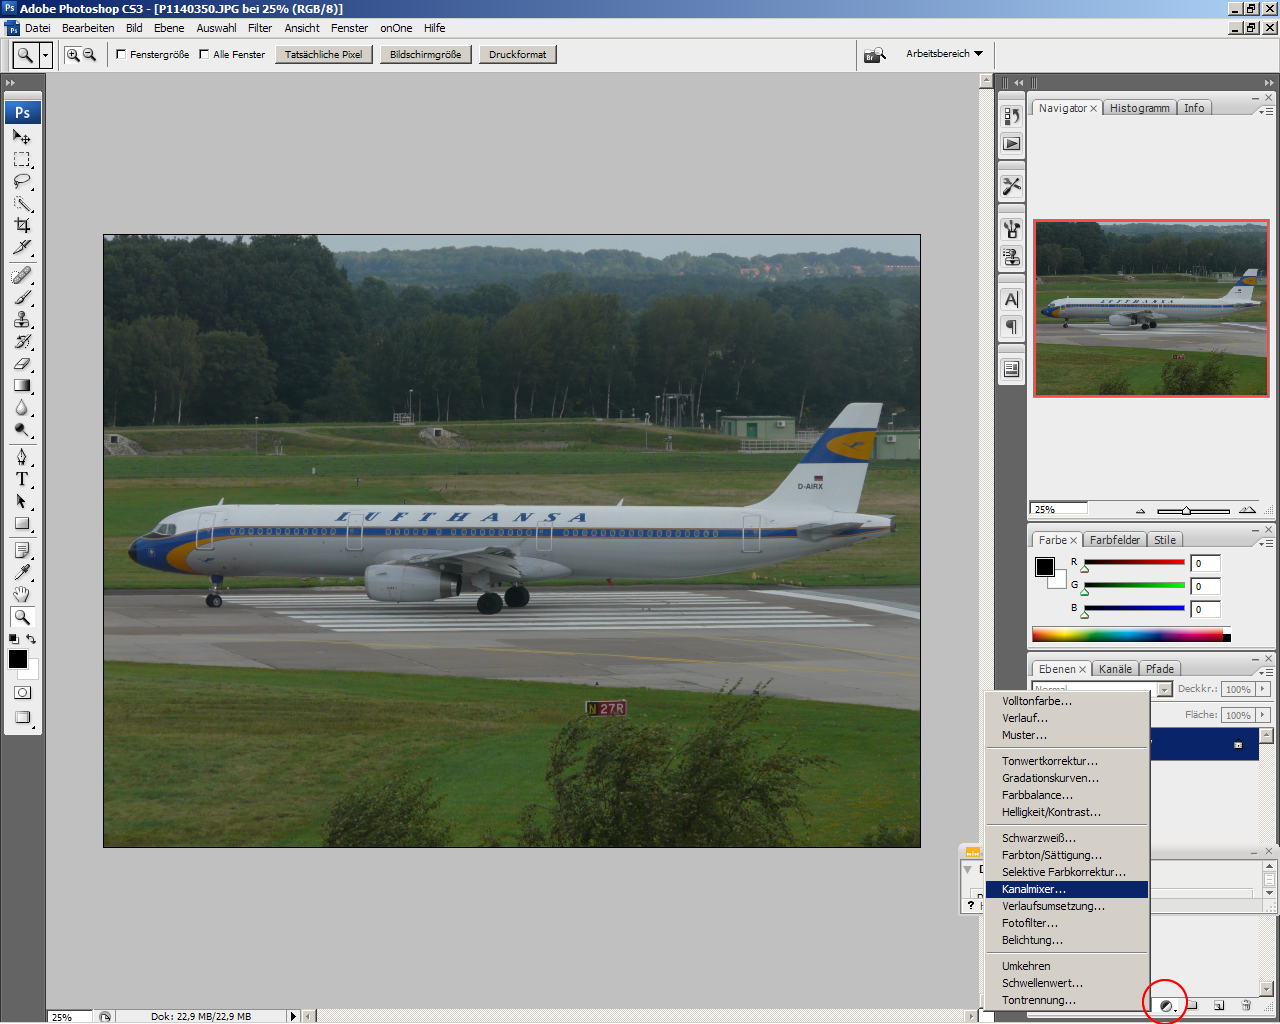Expand the collapsed panel dock arrows
The width and height of the screenshot is (1280, 1024).
coord(1018,83)
